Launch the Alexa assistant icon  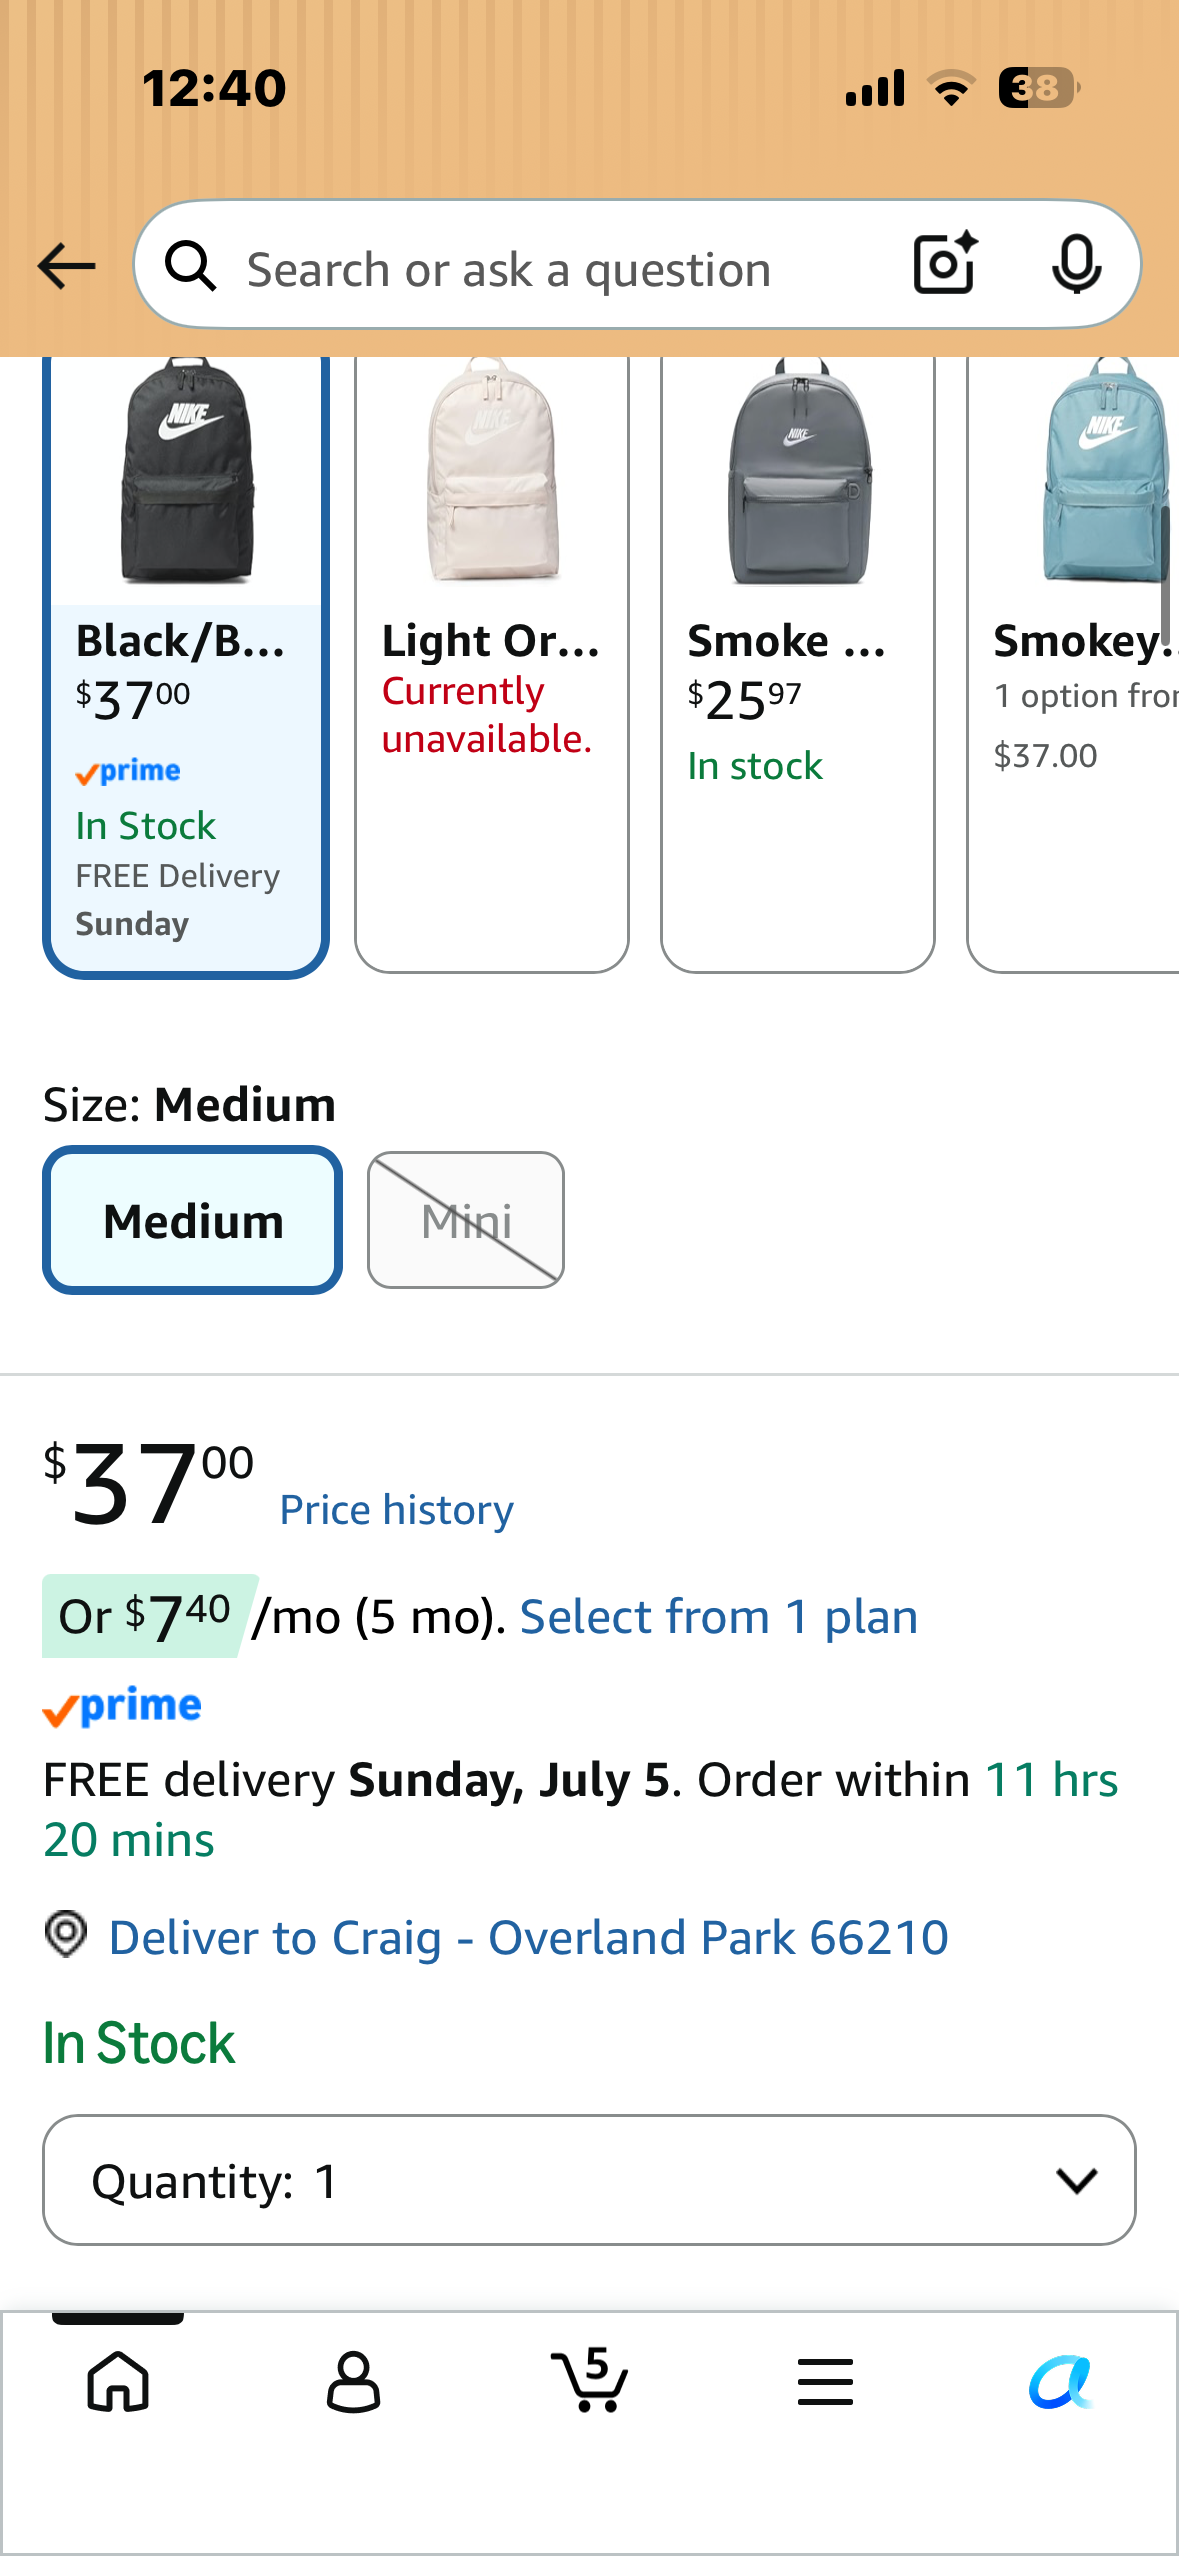[x=1061, y=2382]
